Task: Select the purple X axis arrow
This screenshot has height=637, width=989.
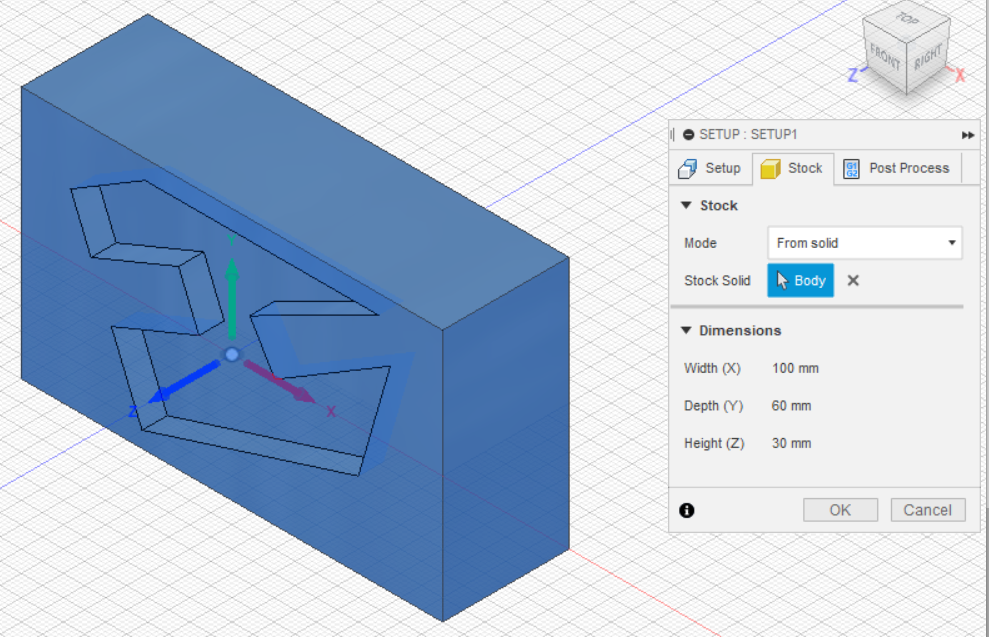Action: (279, 381)
